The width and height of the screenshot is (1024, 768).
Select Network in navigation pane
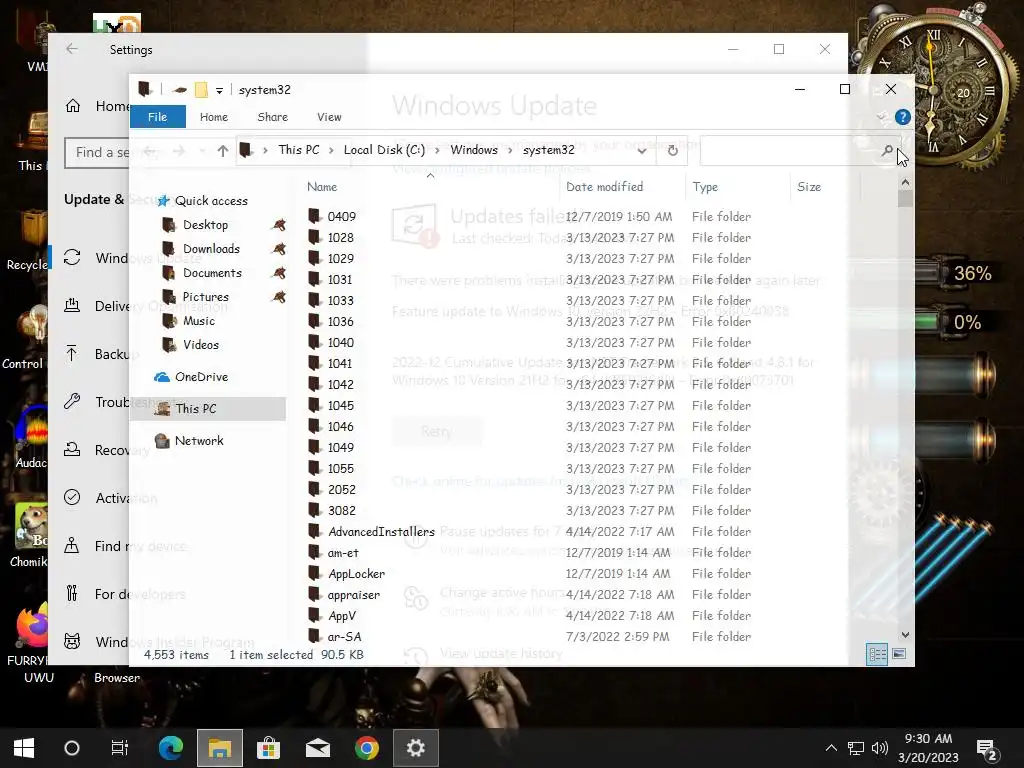pos(199,441)
